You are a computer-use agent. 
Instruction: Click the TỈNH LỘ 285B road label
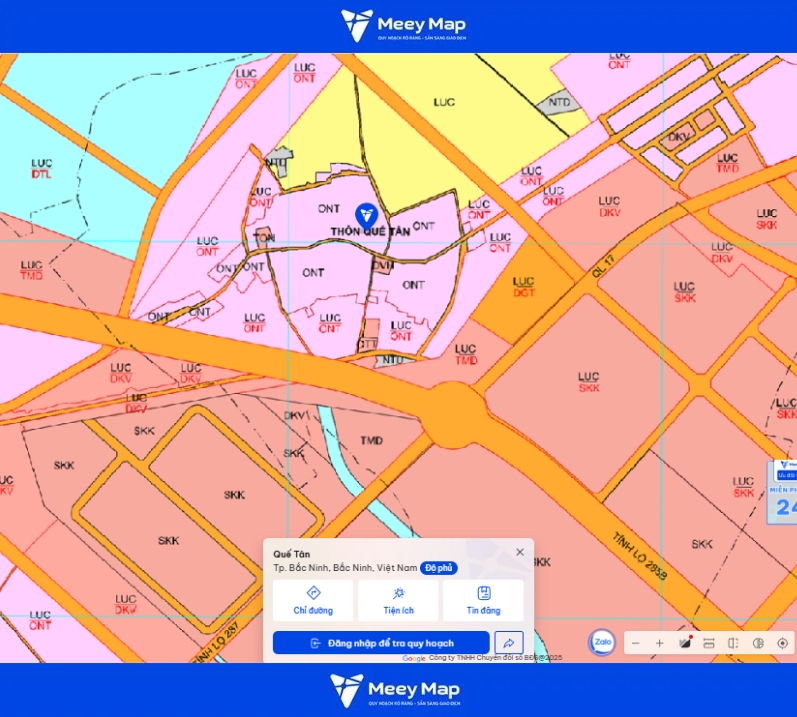639,556
